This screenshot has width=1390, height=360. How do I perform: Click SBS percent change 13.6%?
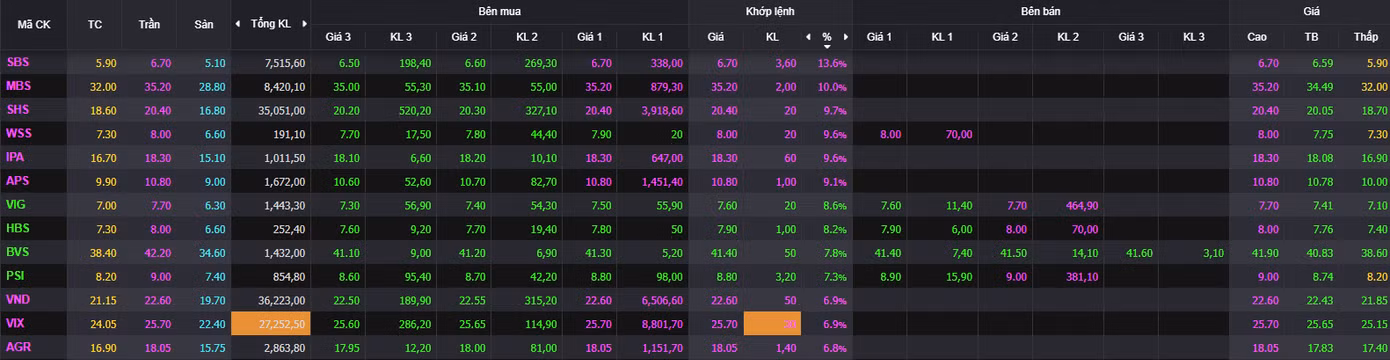(832, 63)
